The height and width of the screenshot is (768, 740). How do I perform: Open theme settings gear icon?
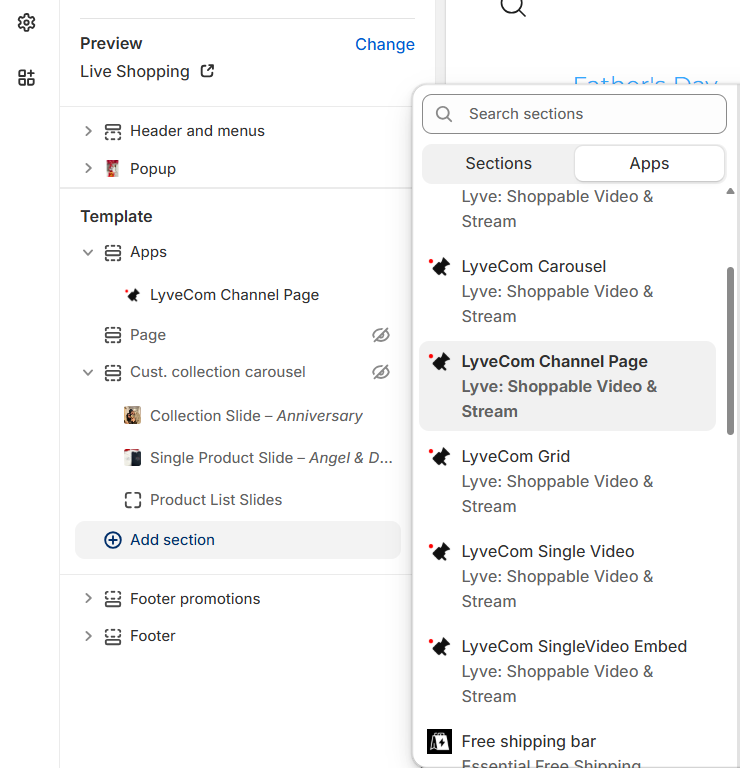27,22
